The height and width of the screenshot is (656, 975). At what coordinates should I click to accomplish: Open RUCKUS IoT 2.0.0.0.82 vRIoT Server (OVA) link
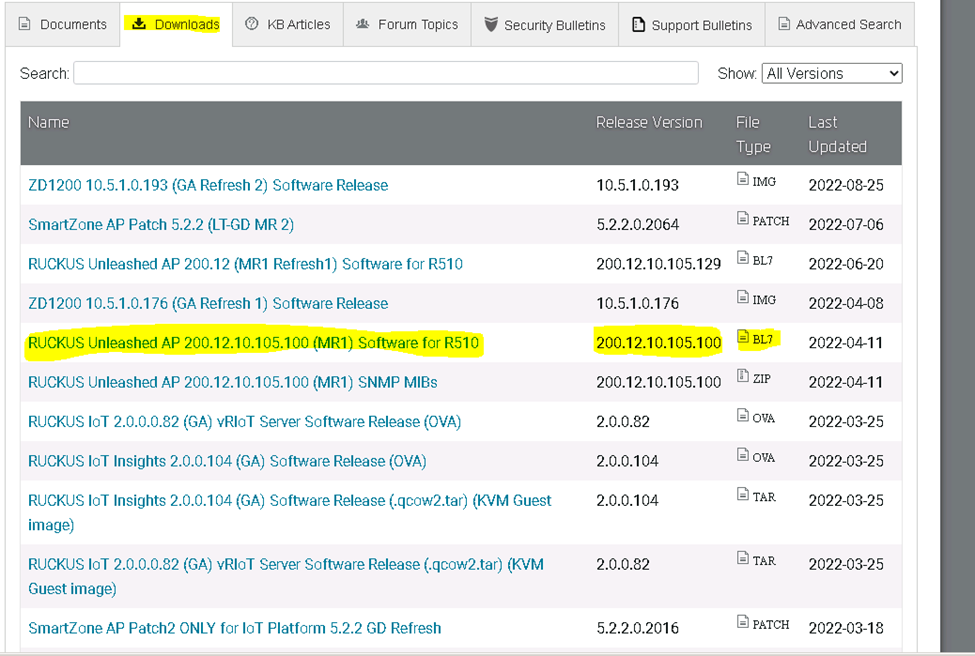tap(244, 422)
